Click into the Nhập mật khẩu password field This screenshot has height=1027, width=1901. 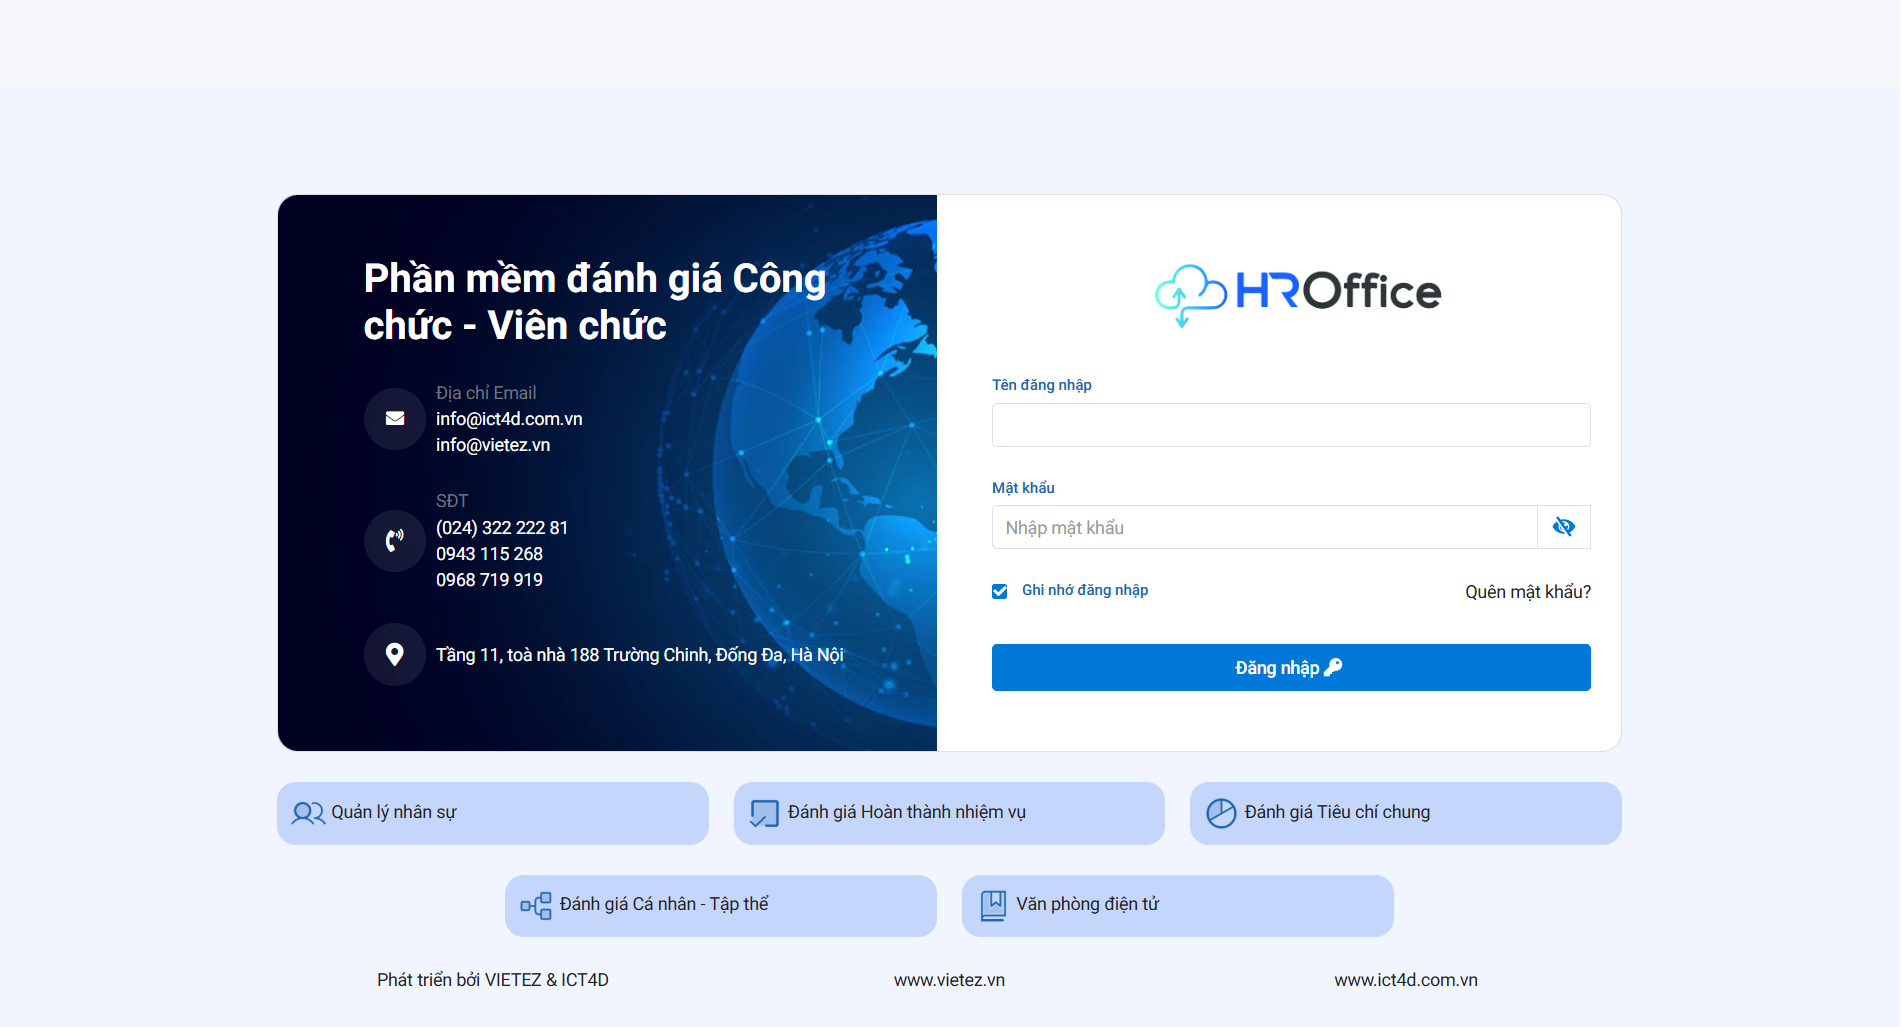click(1263, 527)
